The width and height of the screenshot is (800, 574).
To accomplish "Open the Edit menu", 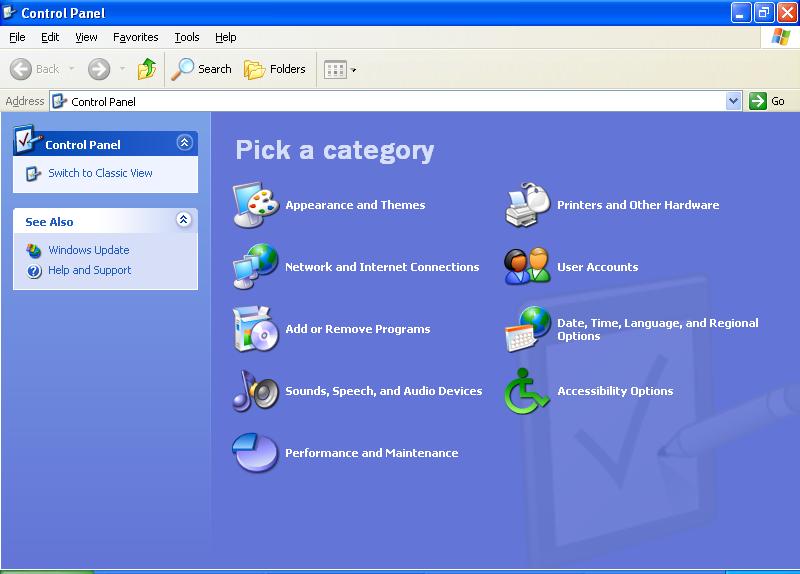I will 50,37.
